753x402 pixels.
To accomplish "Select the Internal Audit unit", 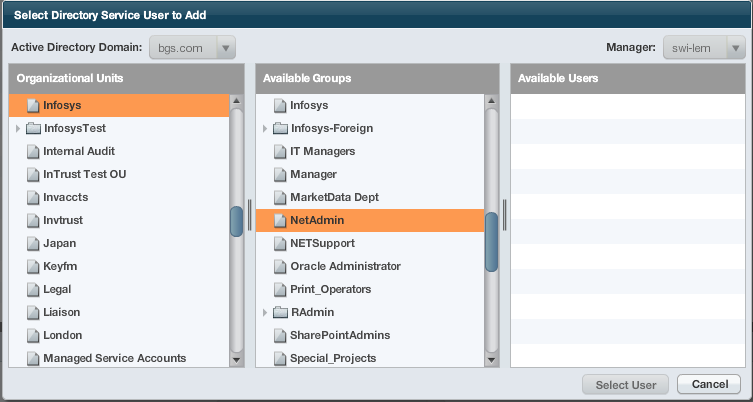I will 119,151.
